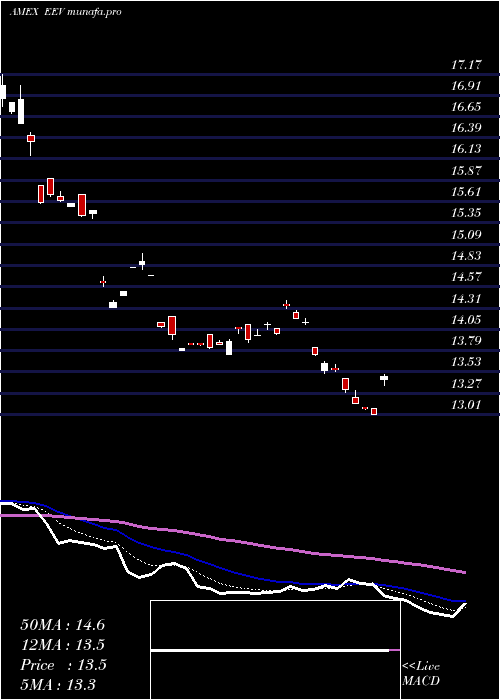Click the 13.53 price axis label

tap(467, 362)
